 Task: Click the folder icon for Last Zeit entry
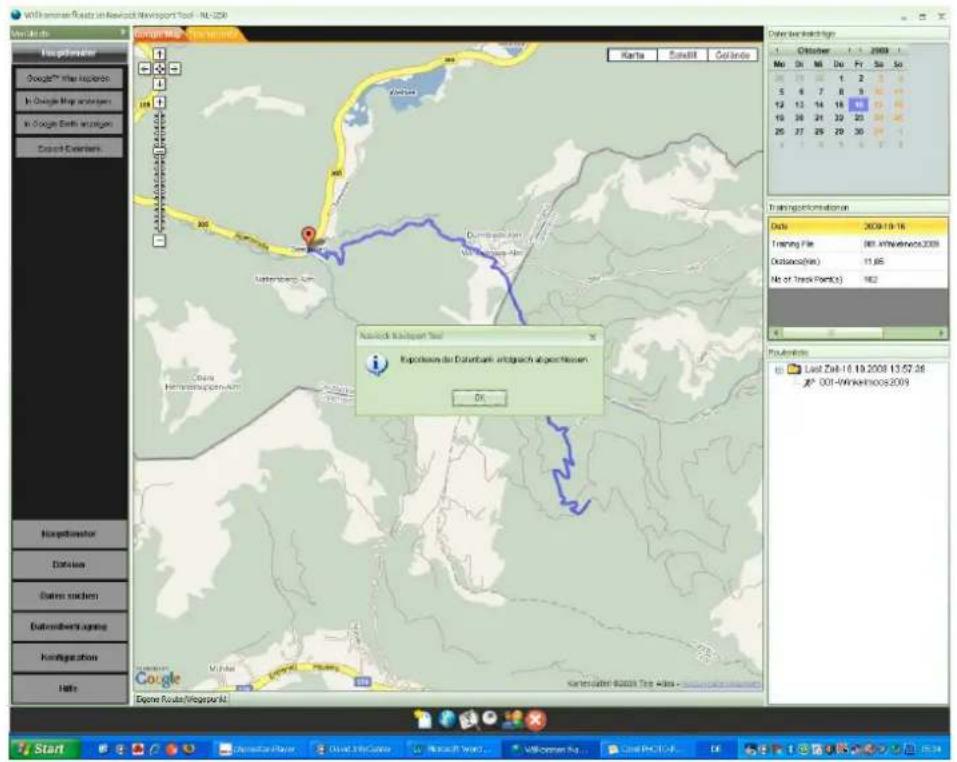pyautogui.click(x=794, y=368)
